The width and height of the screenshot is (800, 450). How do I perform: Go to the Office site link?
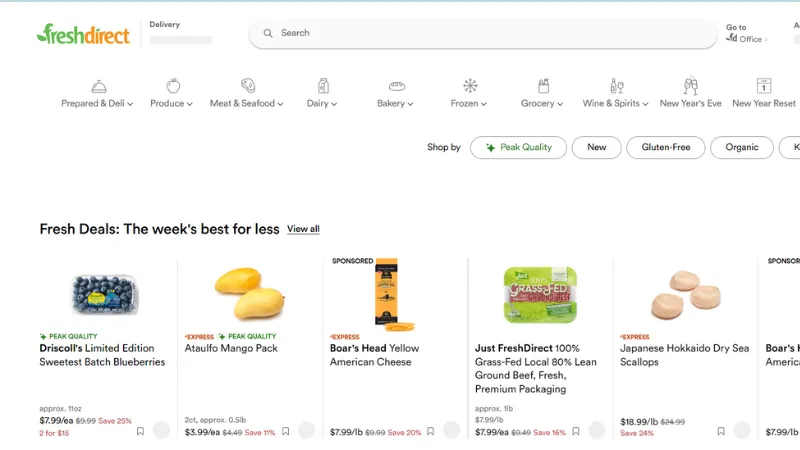click(x=746, y=39)
